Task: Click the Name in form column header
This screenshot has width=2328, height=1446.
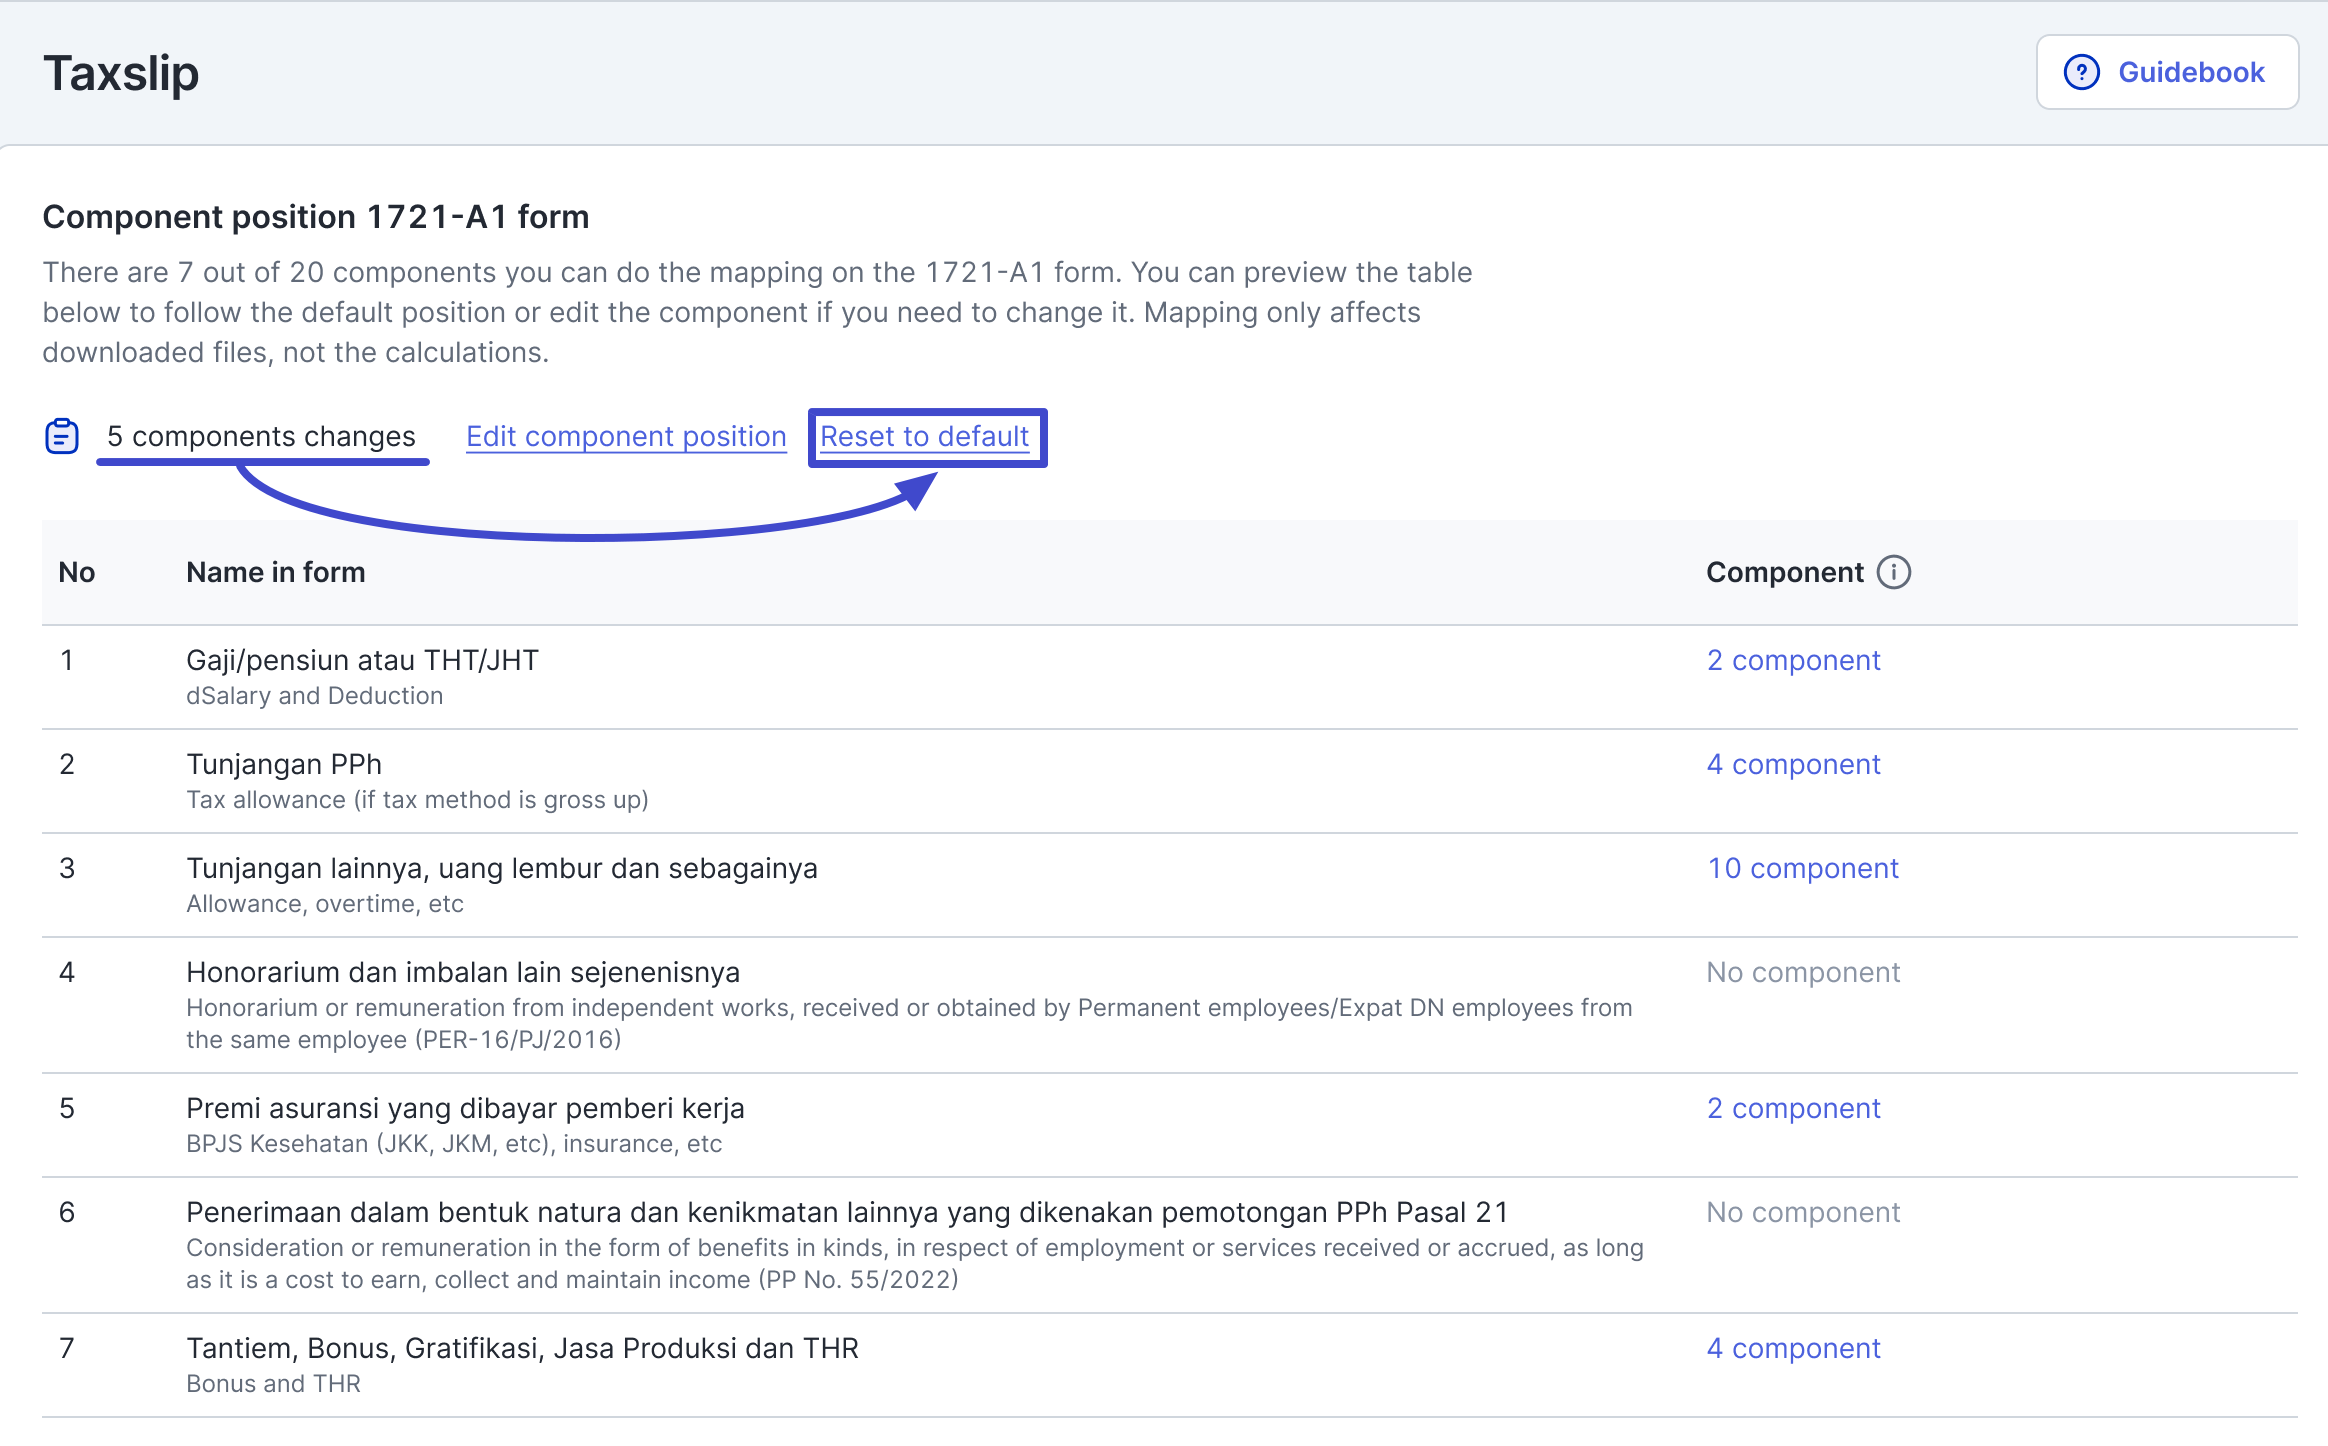Action: coord(275,572)
